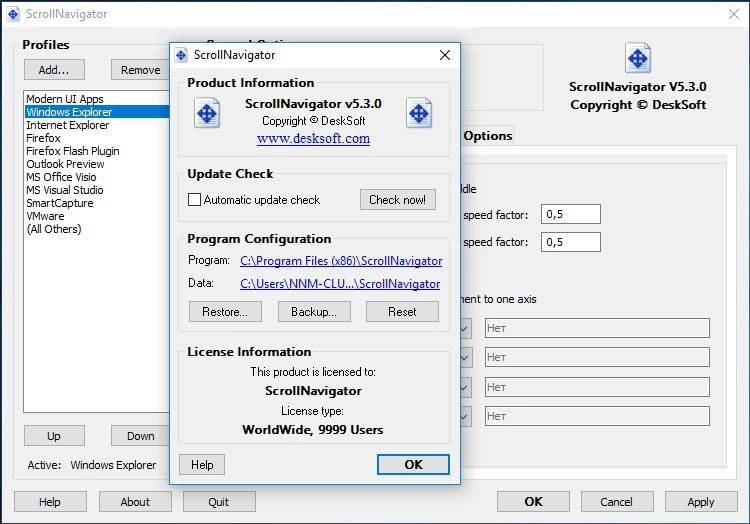Open dropdown beside fourth Нет field
This screenshot has height=524, width=750.
[x=466, y=416]
